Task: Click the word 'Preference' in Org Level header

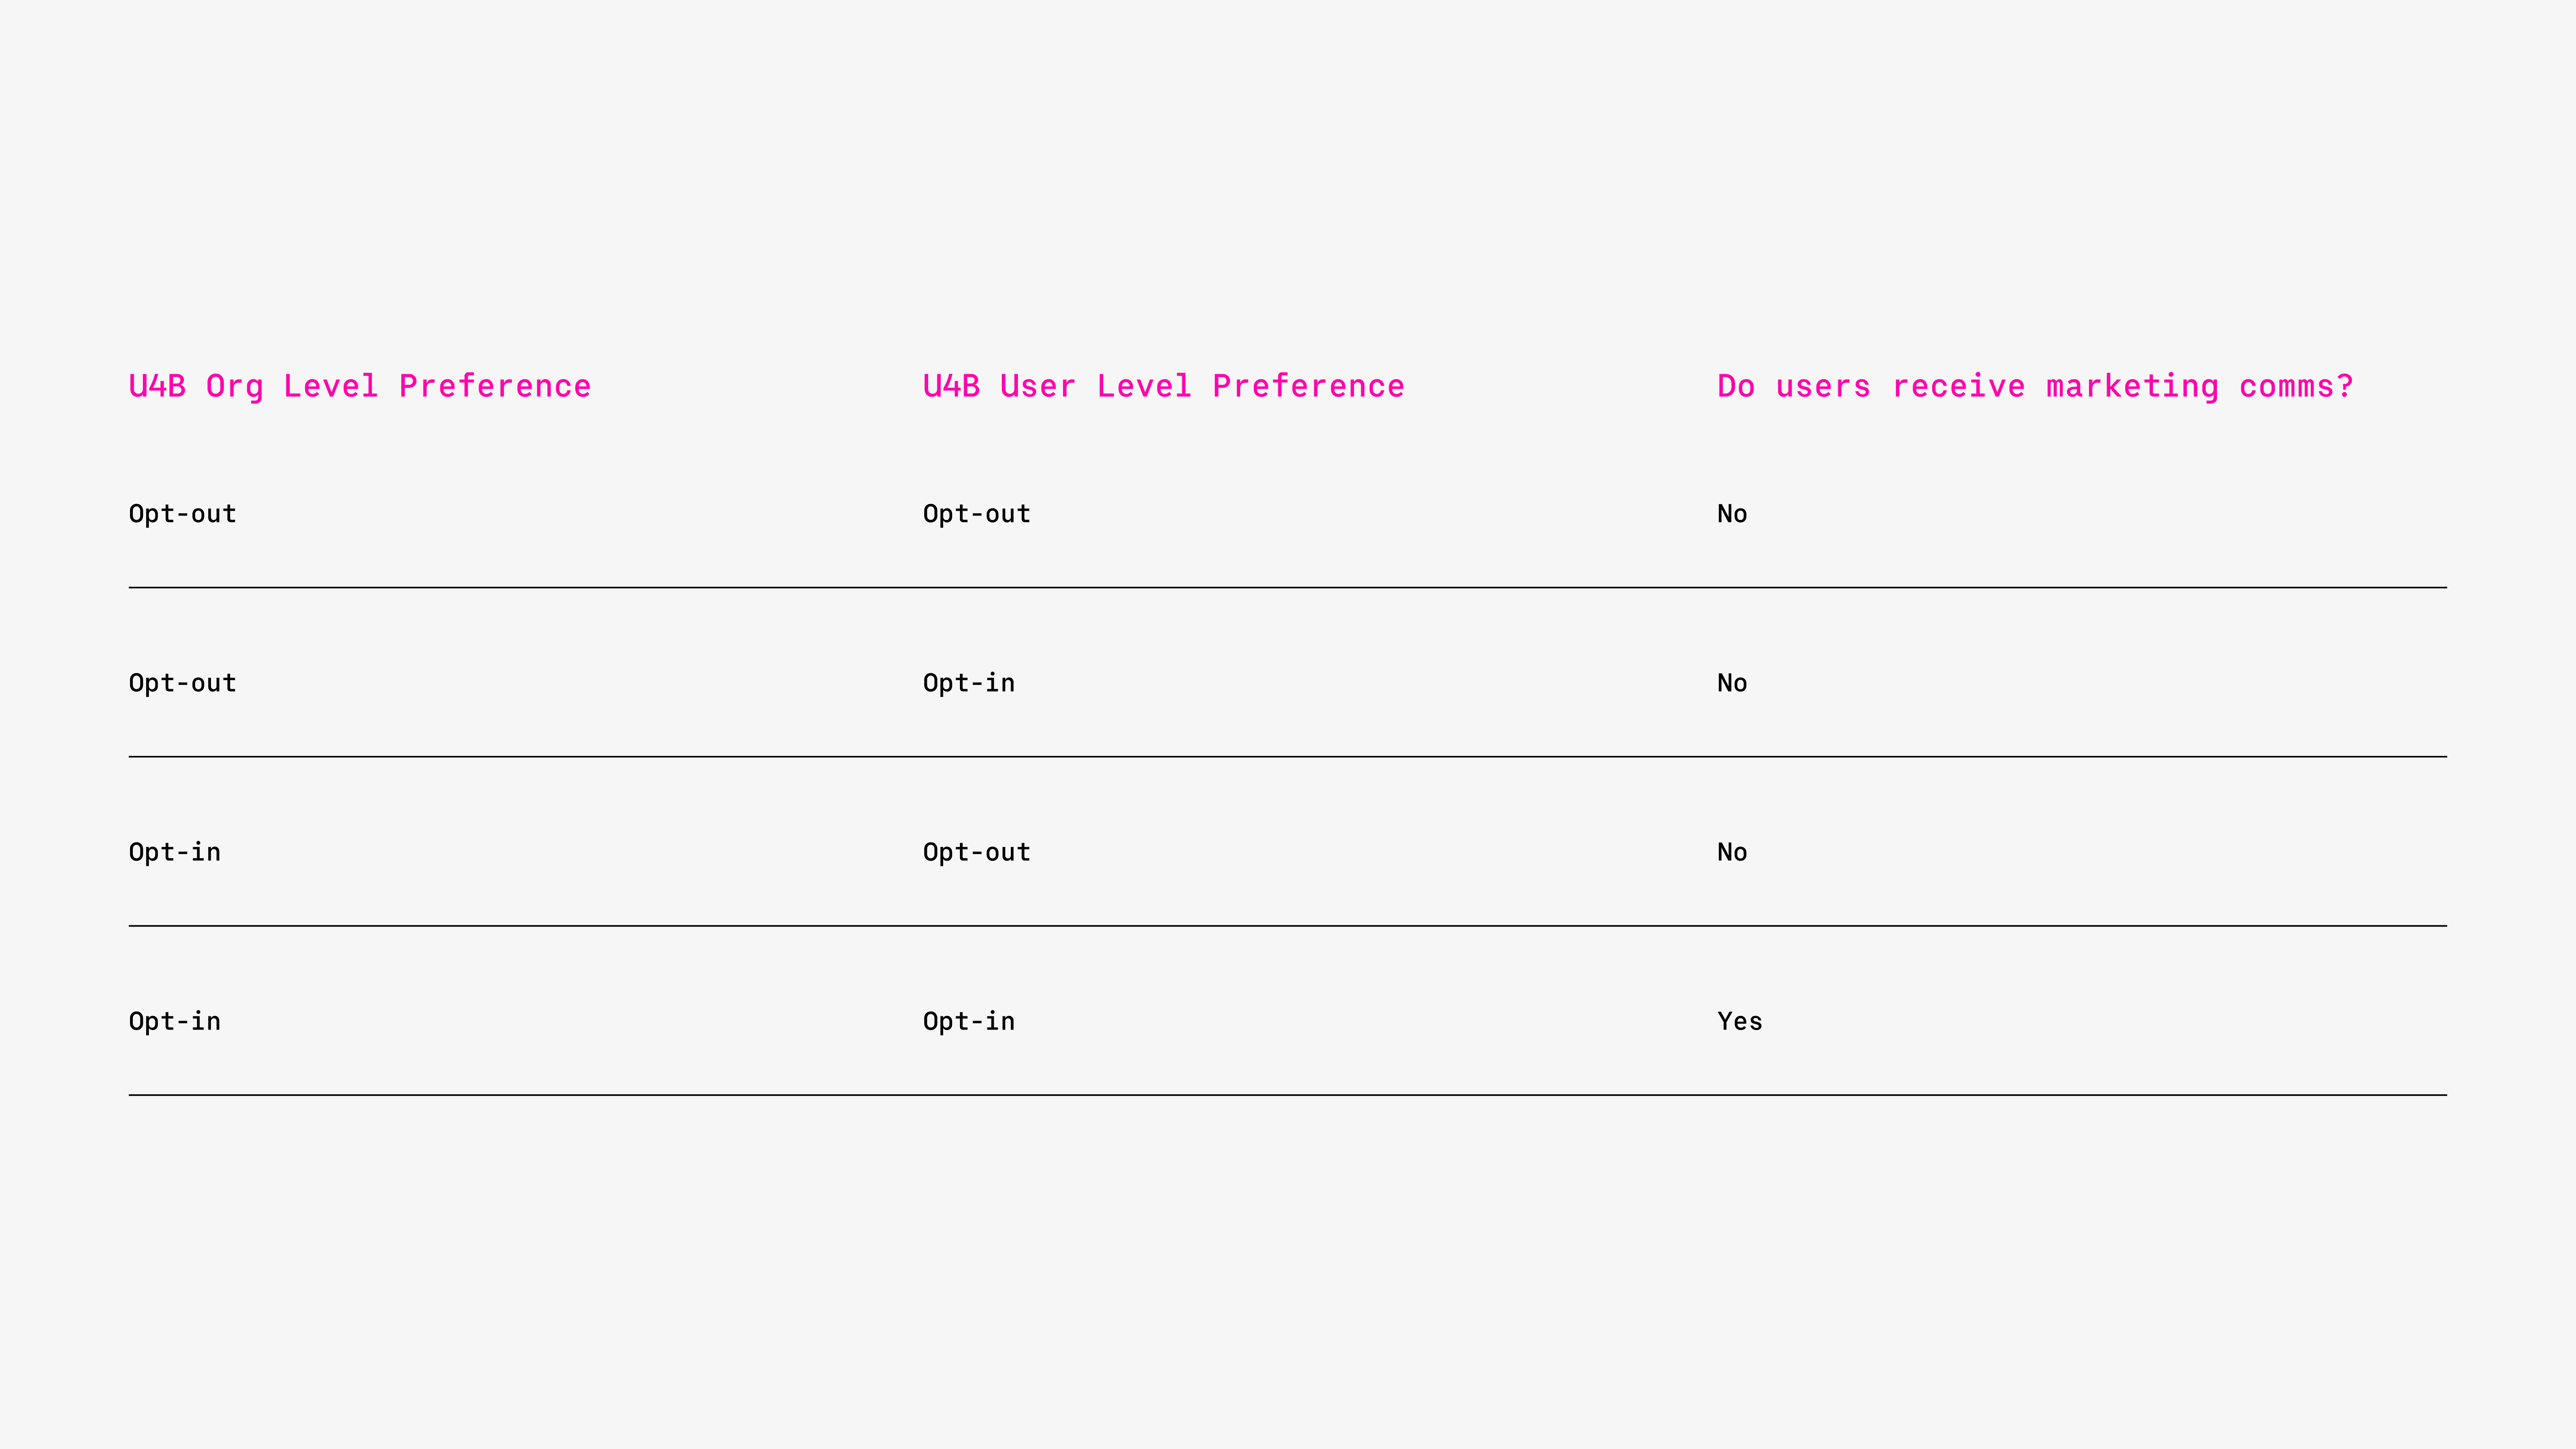Action: 495,386
